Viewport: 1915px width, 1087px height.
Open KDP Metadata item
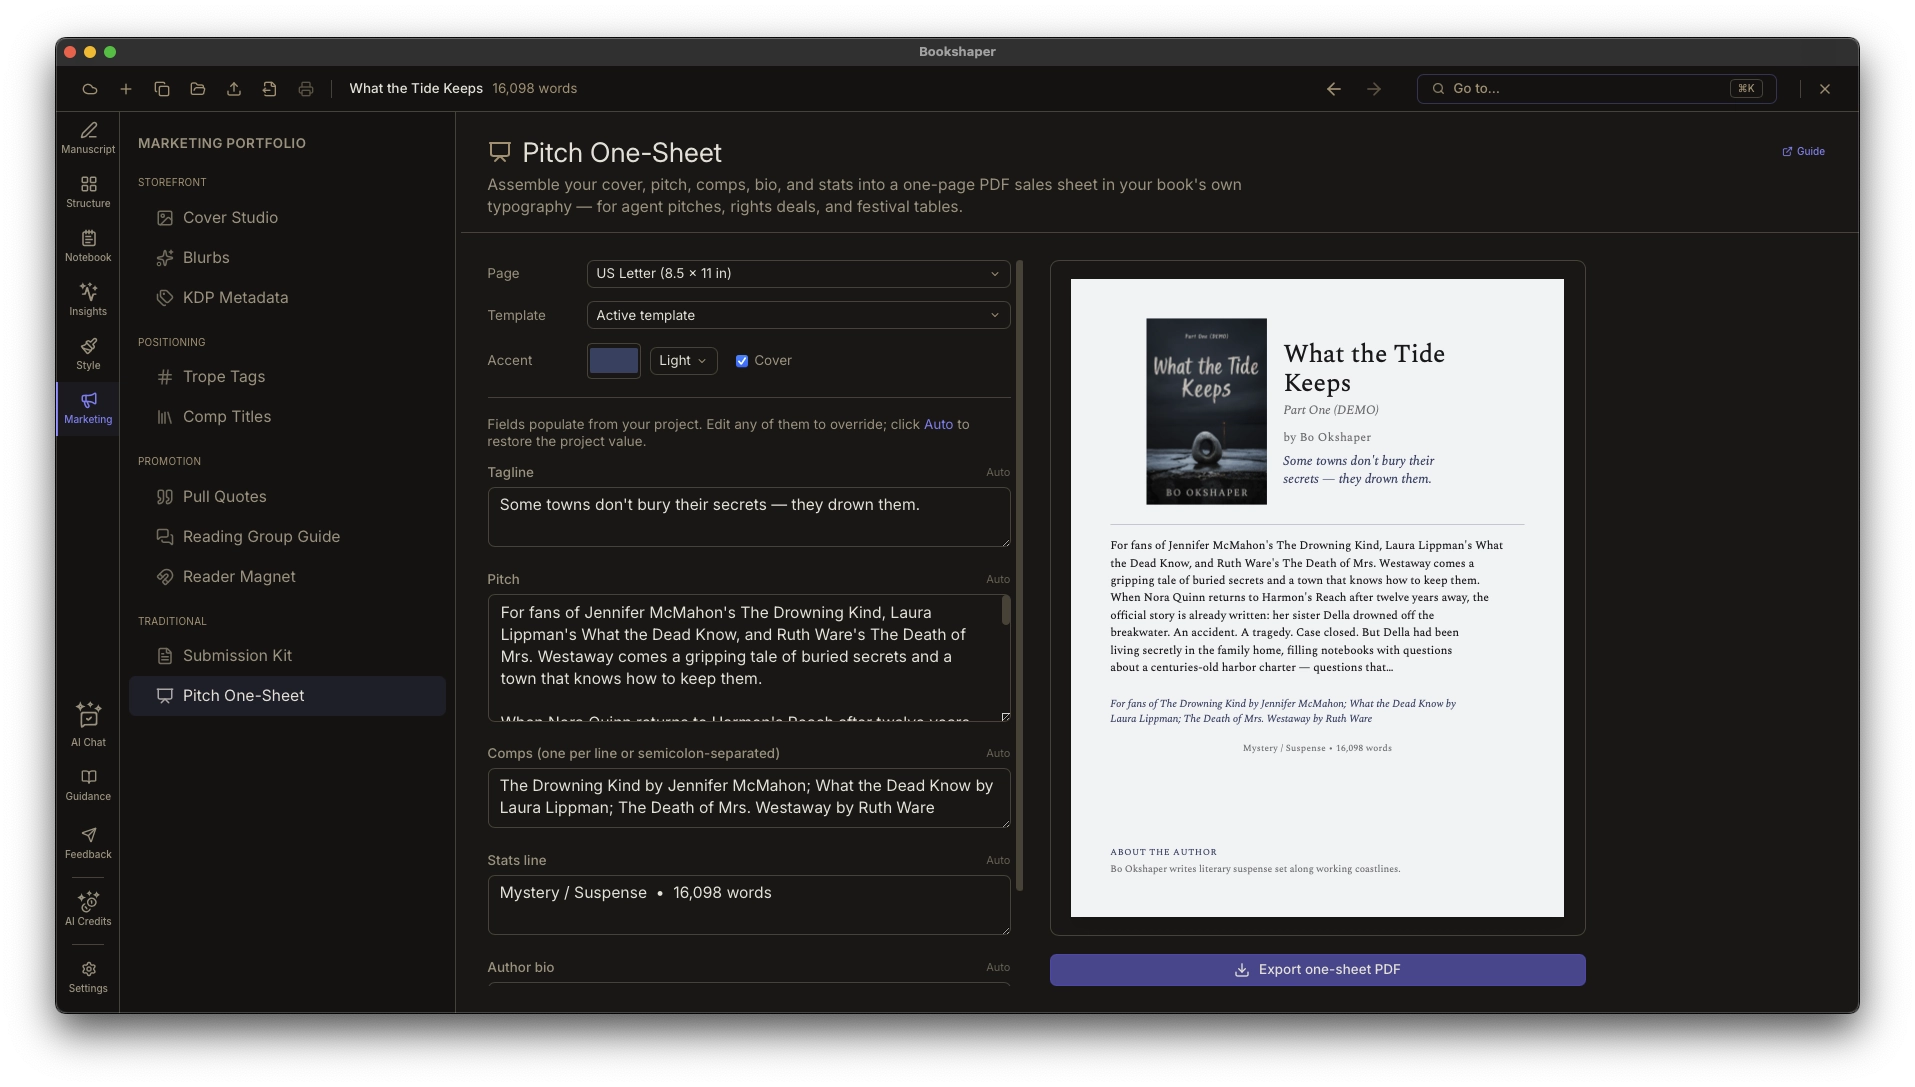(x=287, y=298)
